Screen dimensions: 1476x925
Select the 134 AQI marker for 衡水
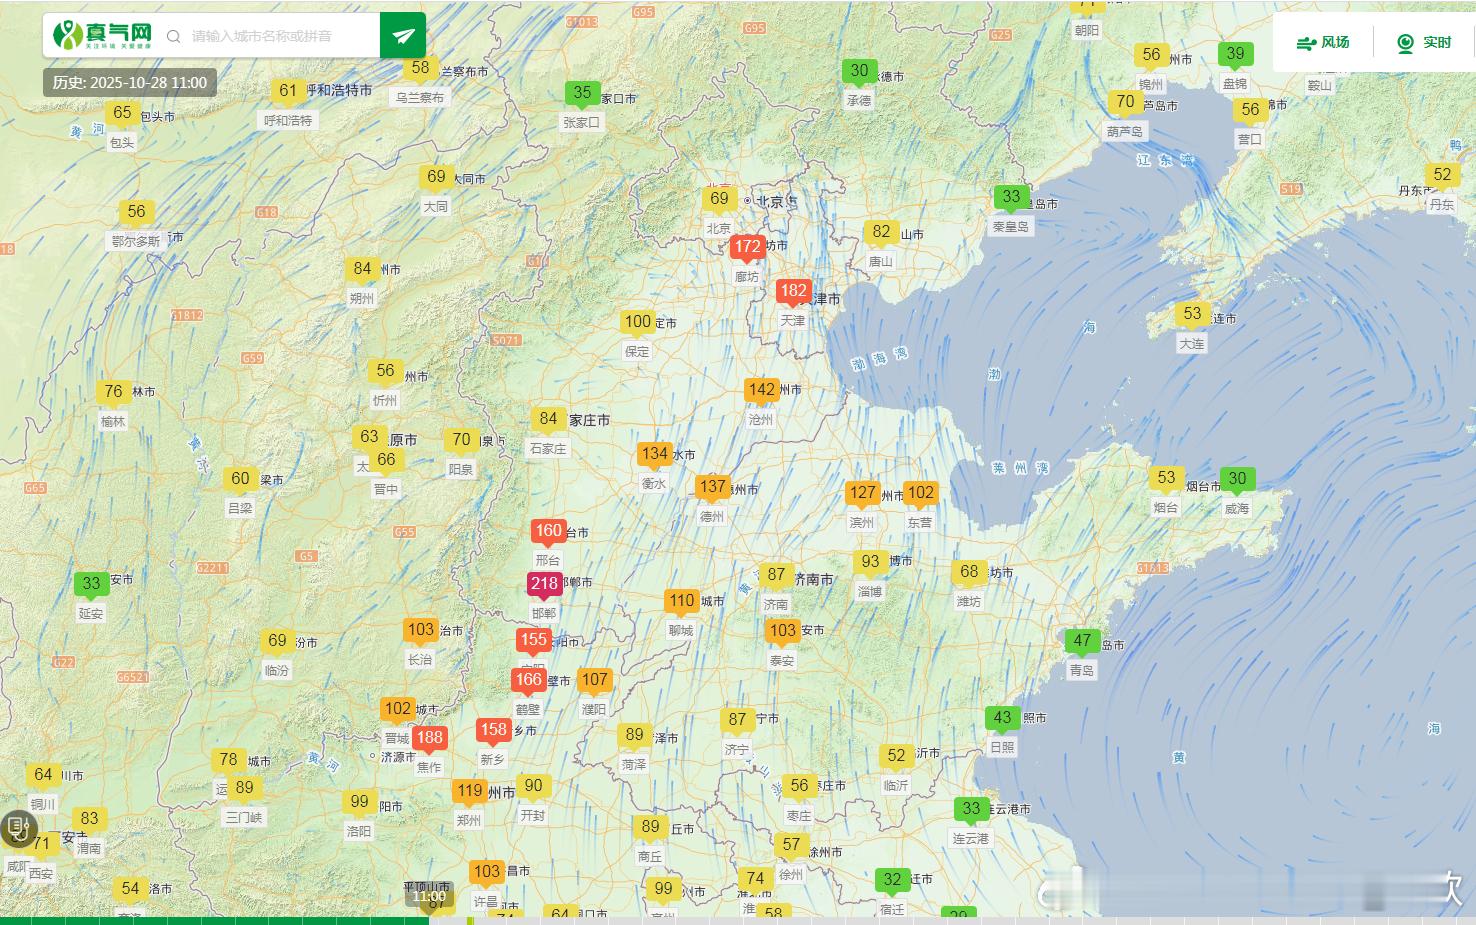[x=654, y=455]
